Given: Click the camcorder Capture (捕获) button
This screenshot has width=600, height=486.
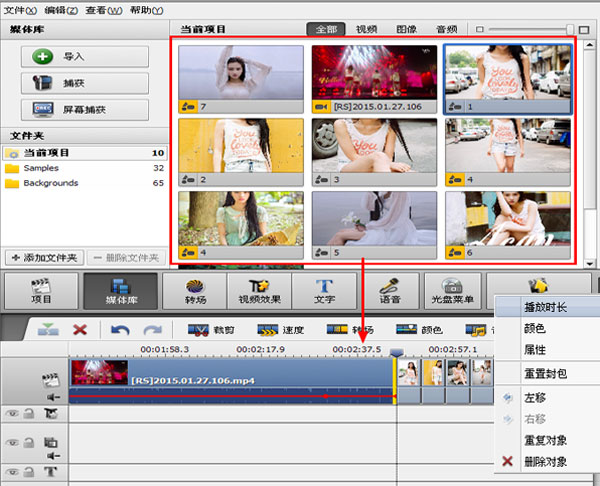Looking at the screenshot, I should click(x=85, y=83).
